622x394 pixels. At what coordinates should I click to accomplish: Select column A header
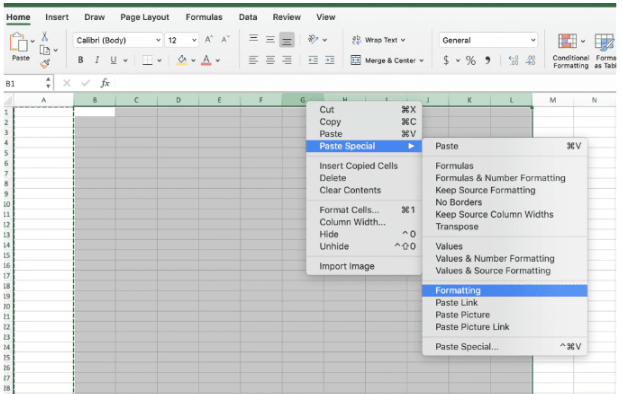click(x=44, y=100)
